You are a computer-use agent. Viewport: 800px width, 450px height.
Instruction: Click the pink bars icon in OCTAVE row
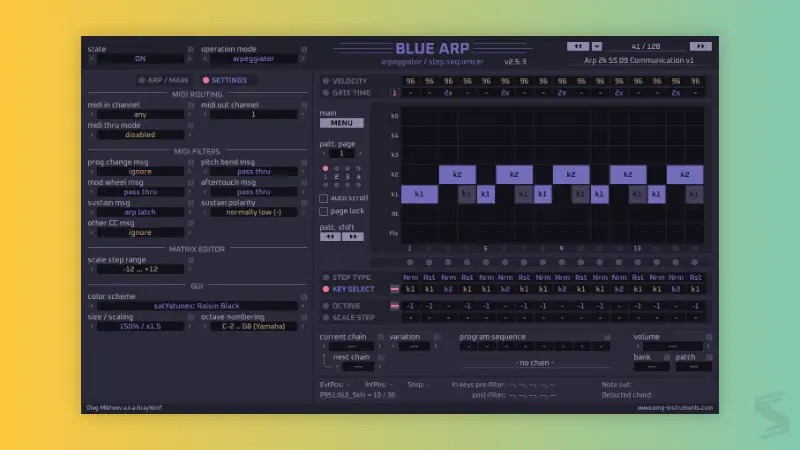[x=394, y=306]
